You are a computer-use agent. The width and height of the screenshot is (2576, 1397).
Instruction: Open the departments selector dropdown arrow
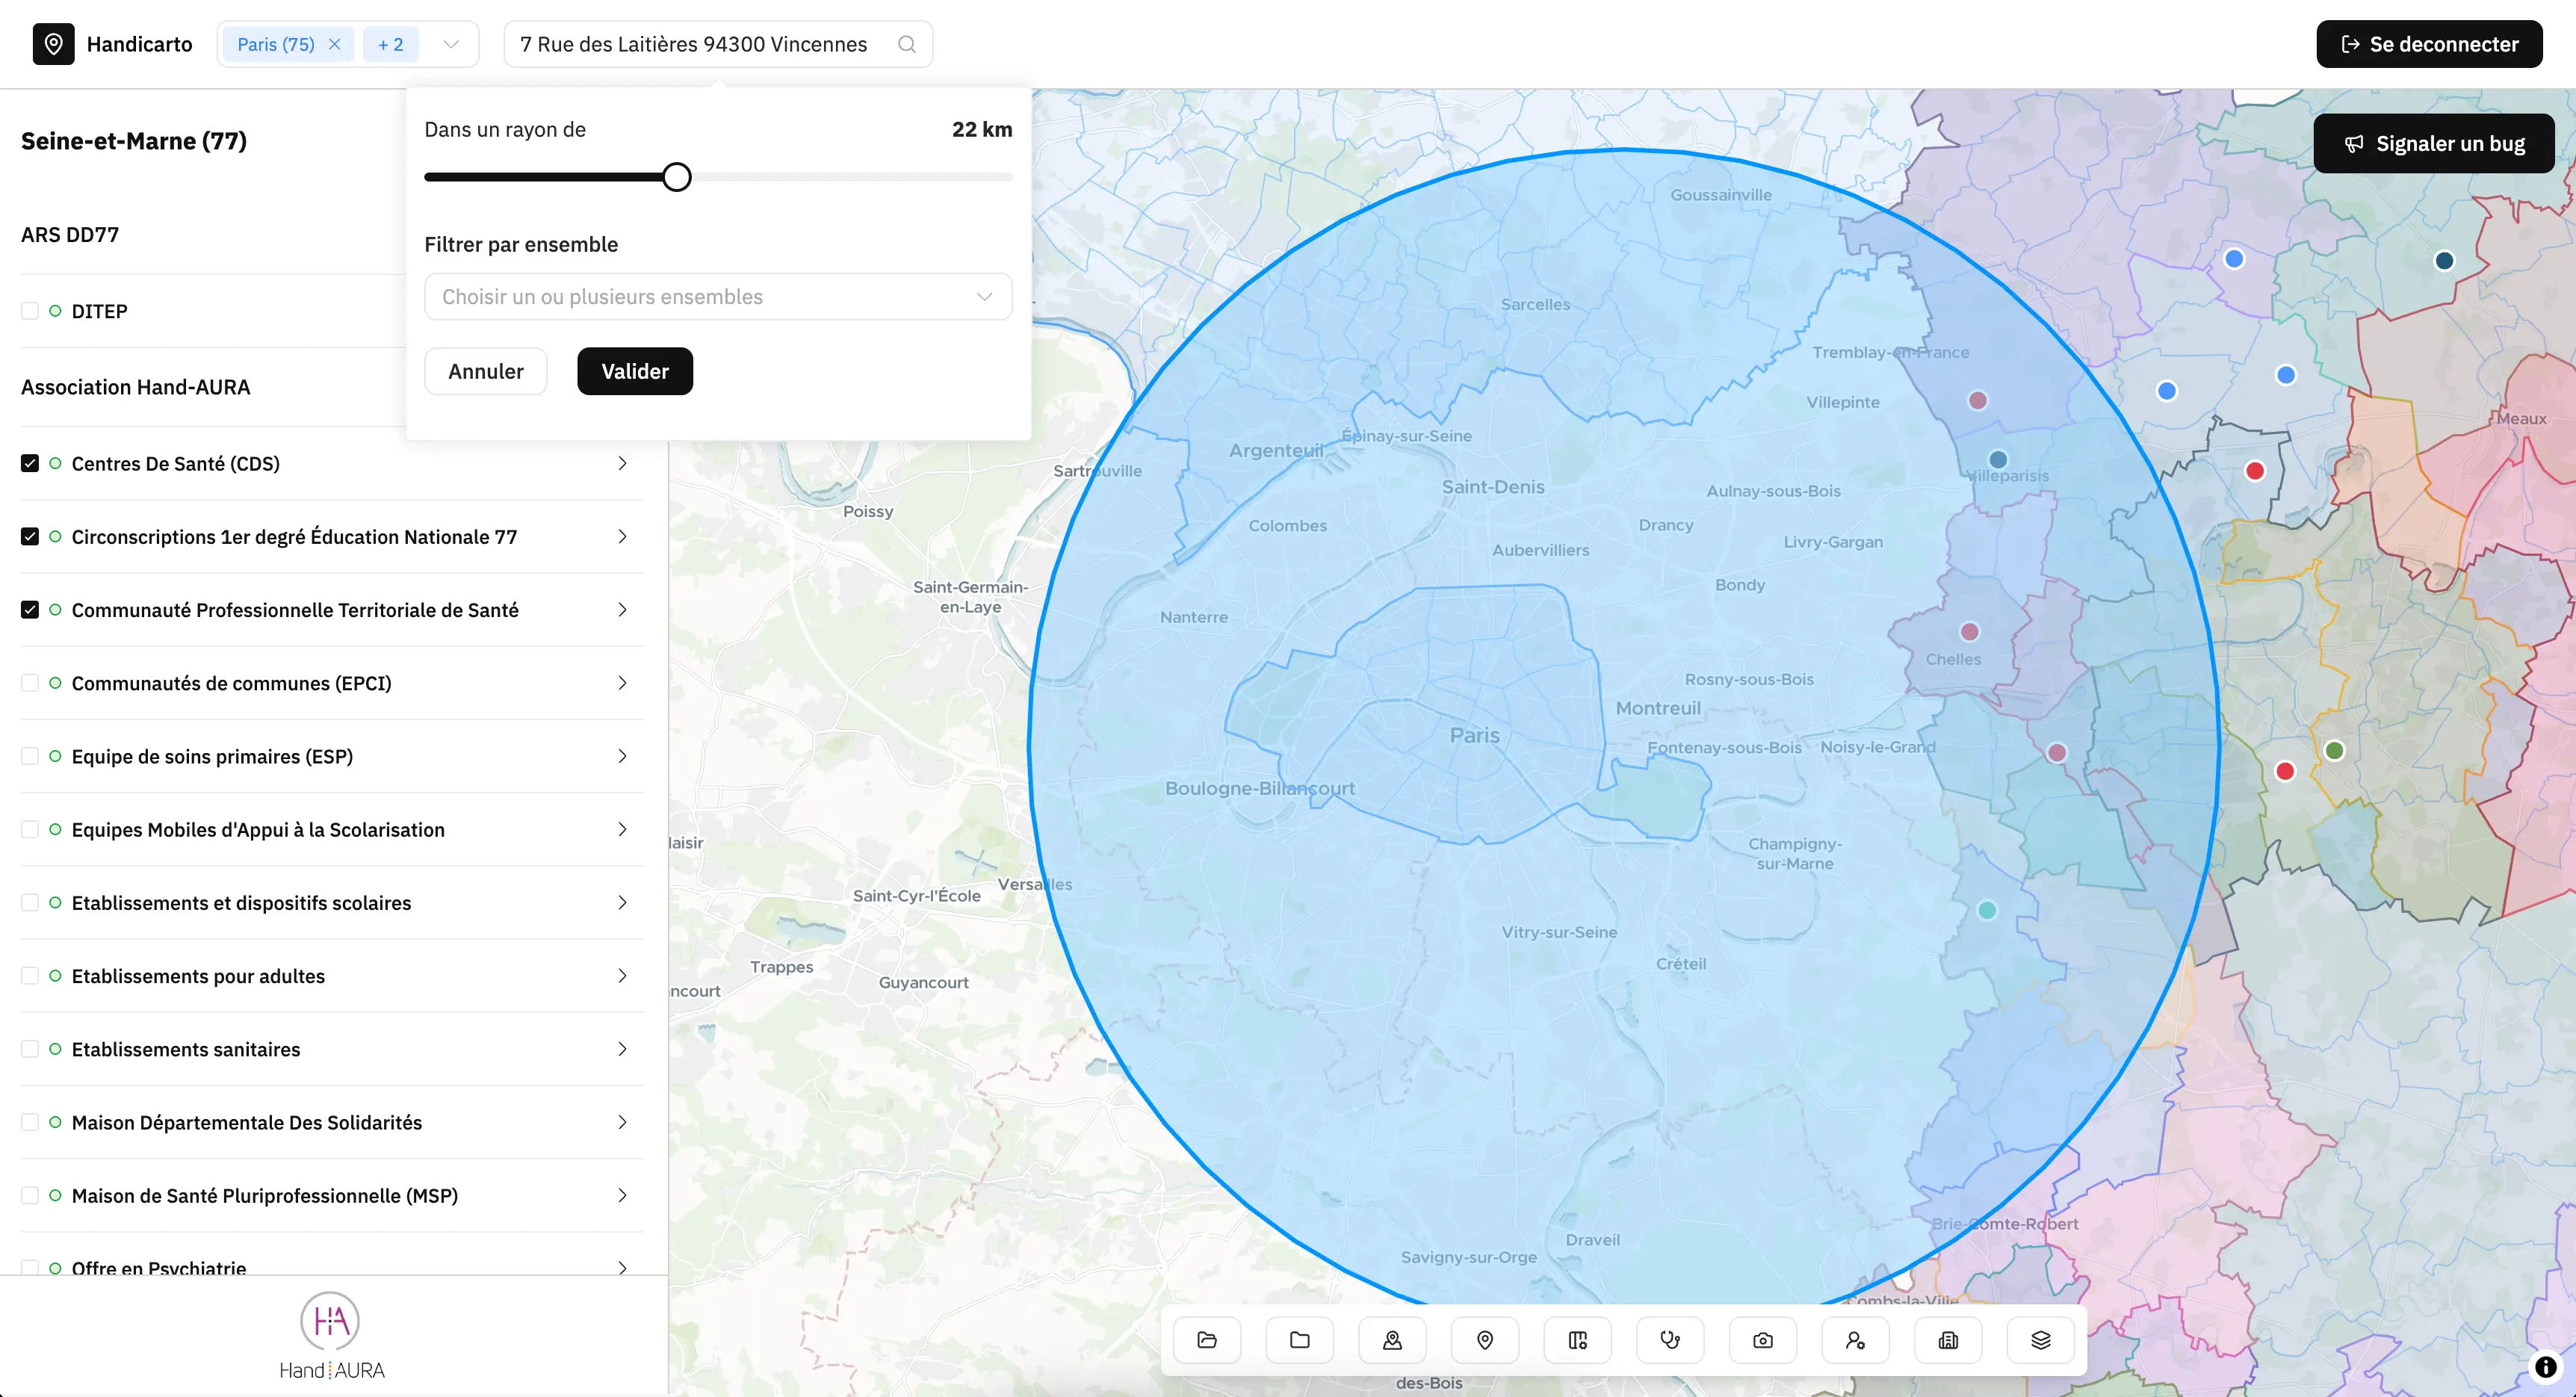(451, 44)
